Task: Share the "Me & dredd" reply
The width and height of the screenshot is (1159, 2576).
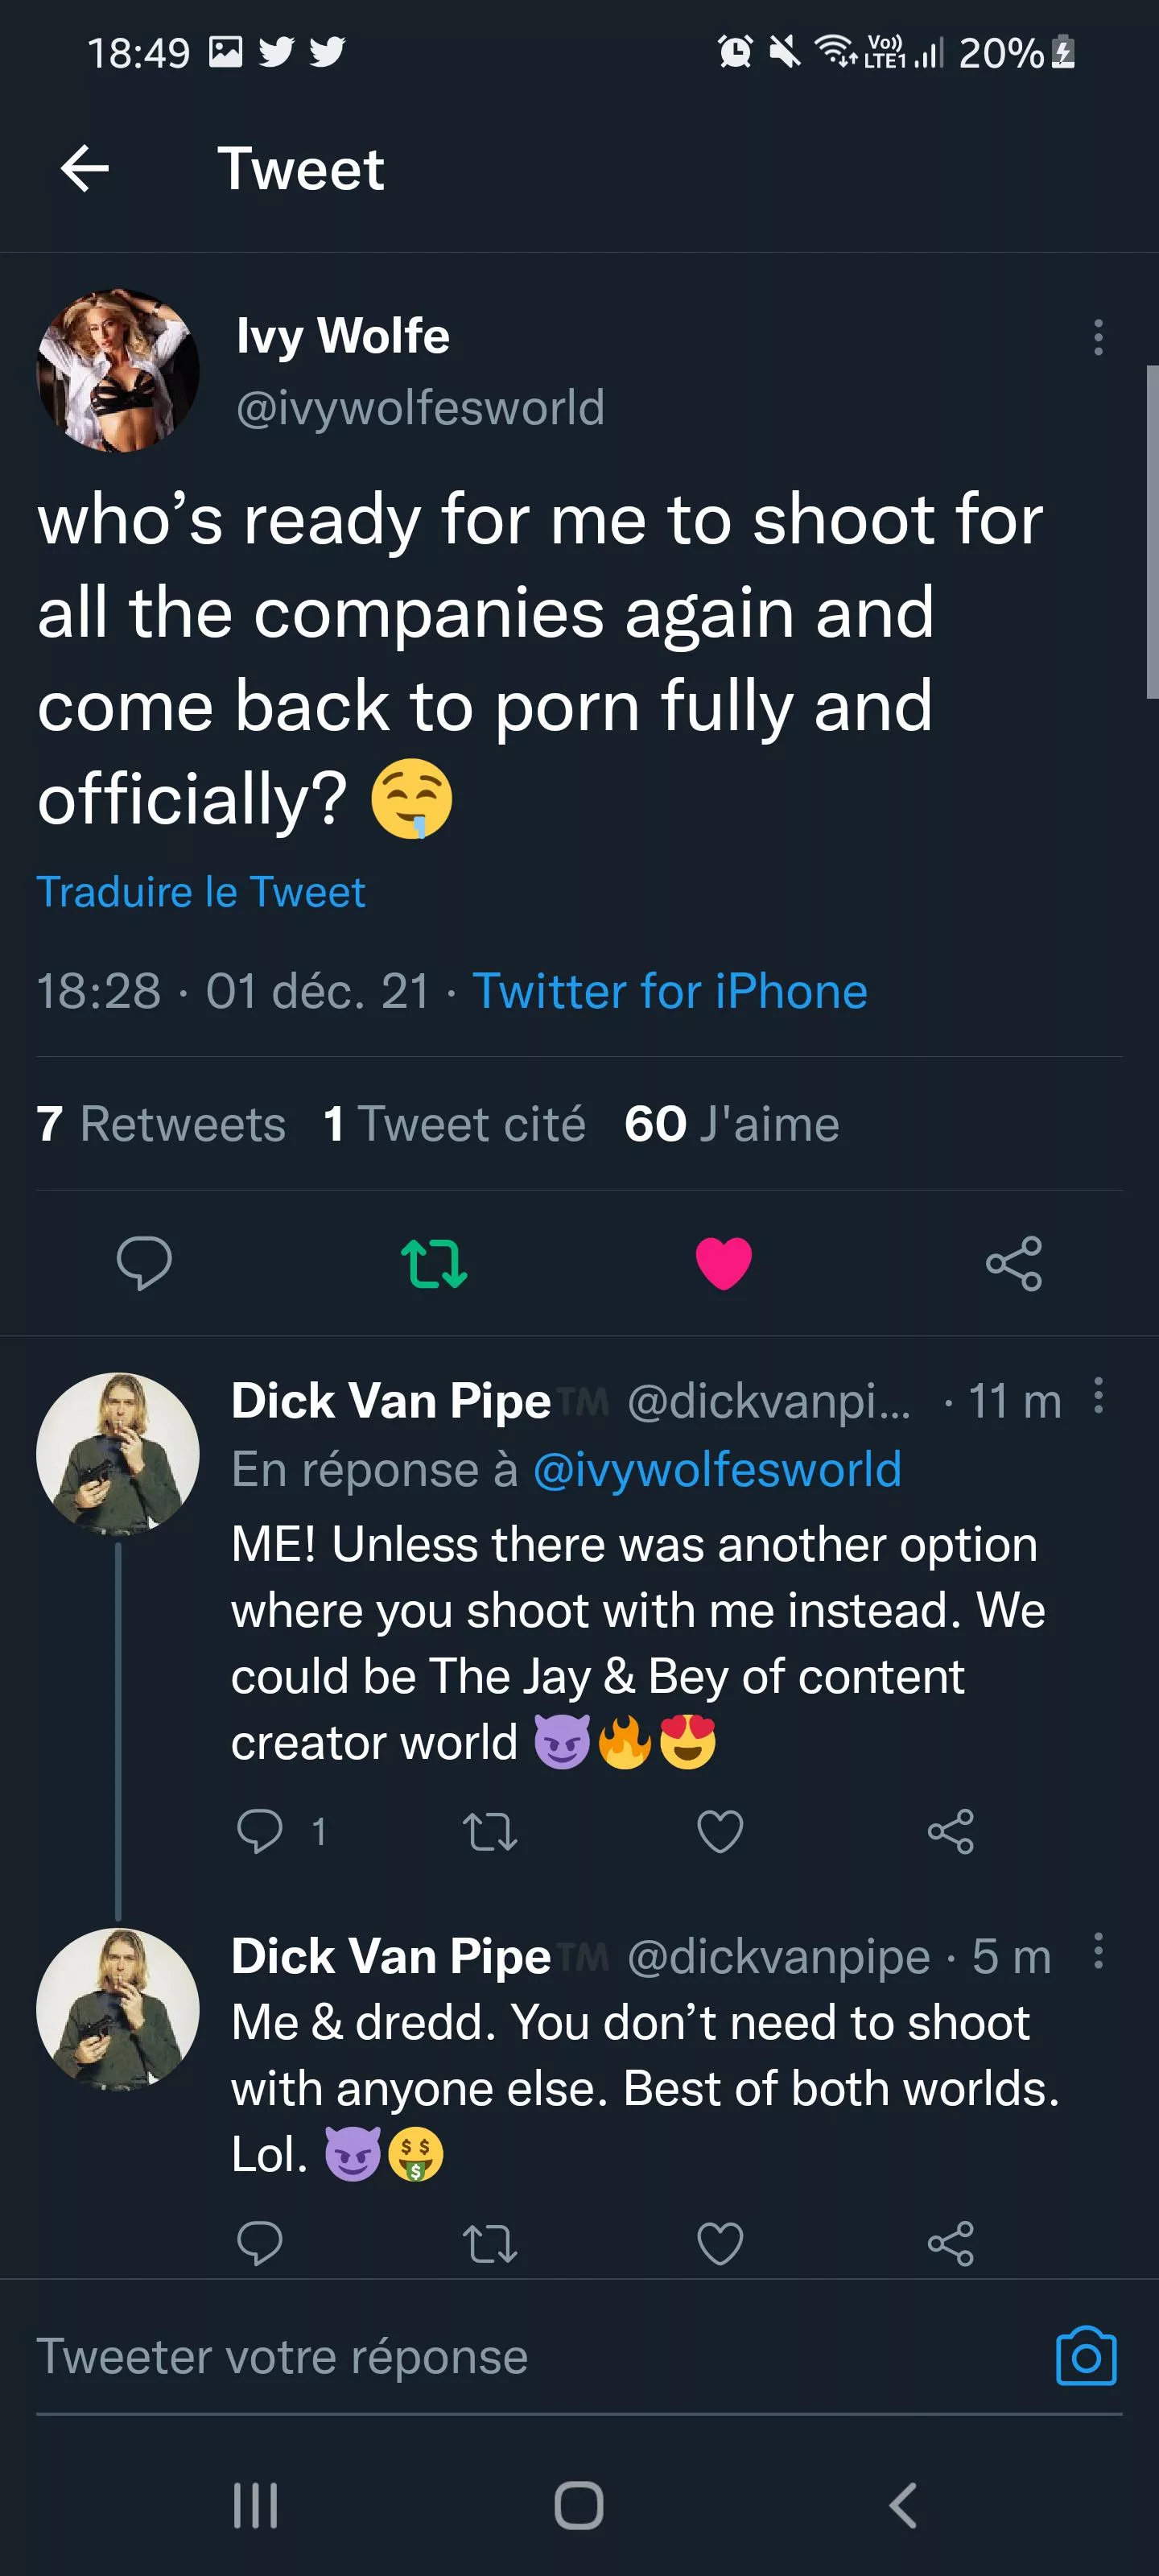Action: [950, 2244]
